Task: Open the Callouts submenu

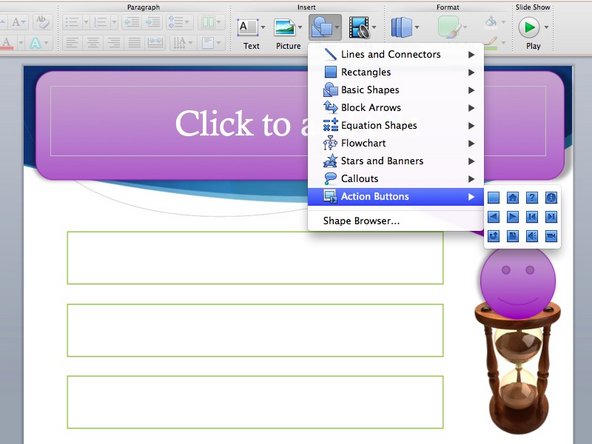Action: 396,179
